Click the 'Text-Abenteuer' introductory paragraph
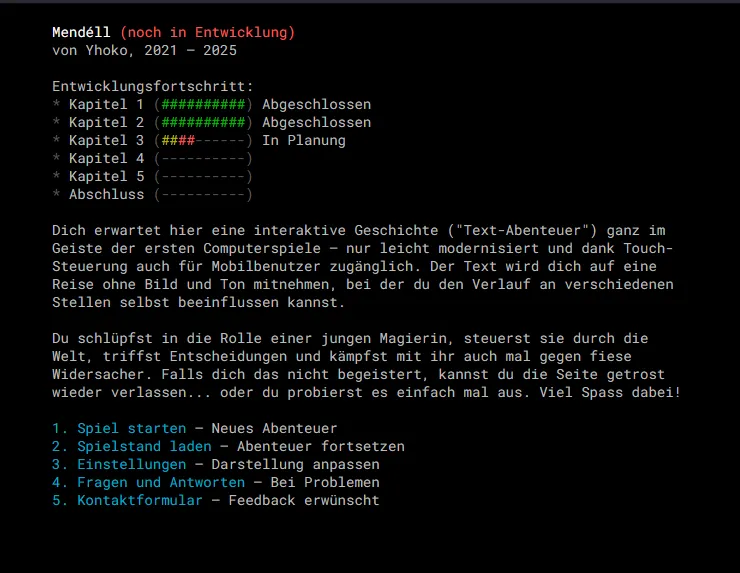This screenshot has height=573, width=740. (363, 266)
